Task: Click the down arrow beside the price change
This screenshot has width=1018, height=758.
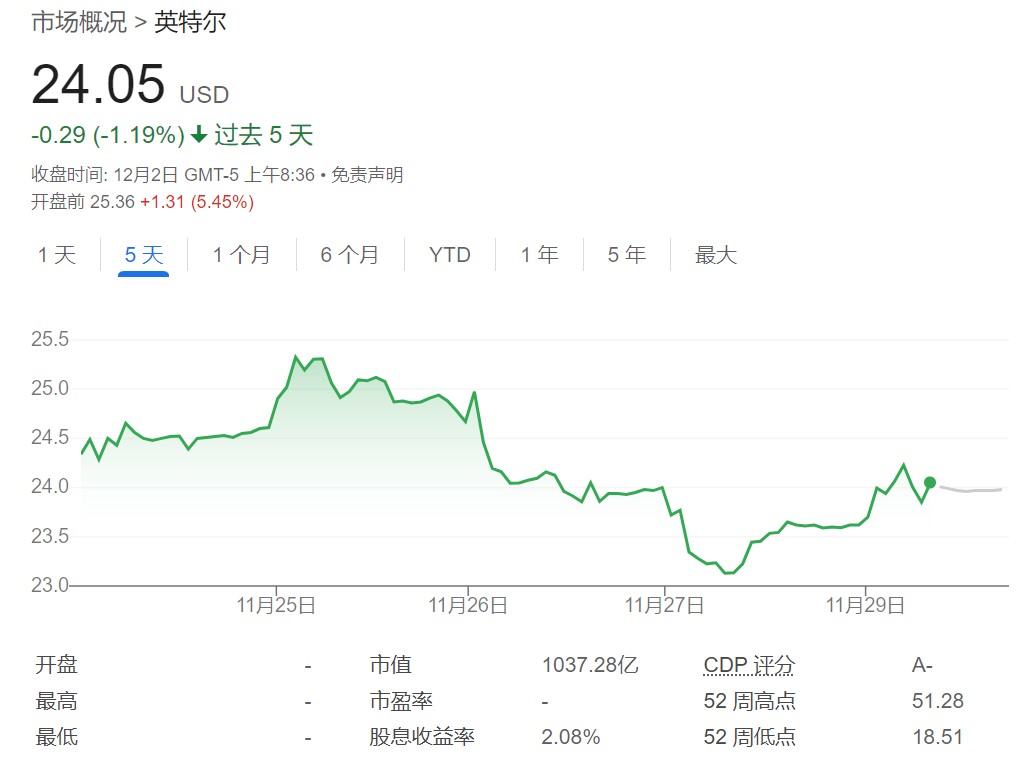Action: (x=199, y=135)
